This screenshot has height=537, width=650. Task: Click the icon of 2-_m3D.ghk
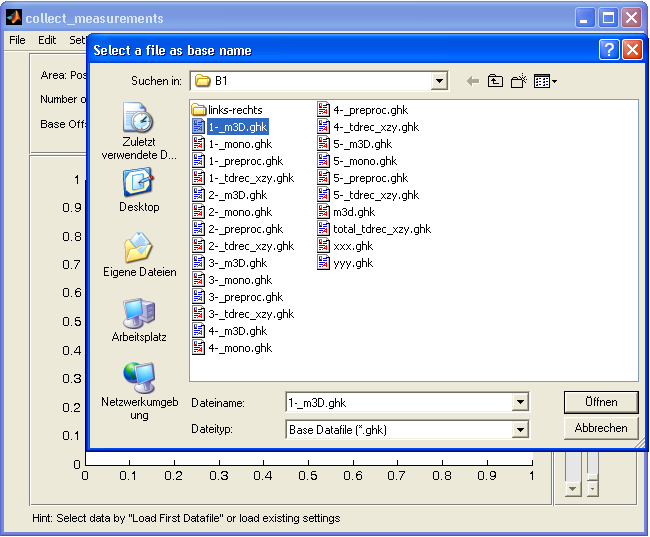pos(199,195)
